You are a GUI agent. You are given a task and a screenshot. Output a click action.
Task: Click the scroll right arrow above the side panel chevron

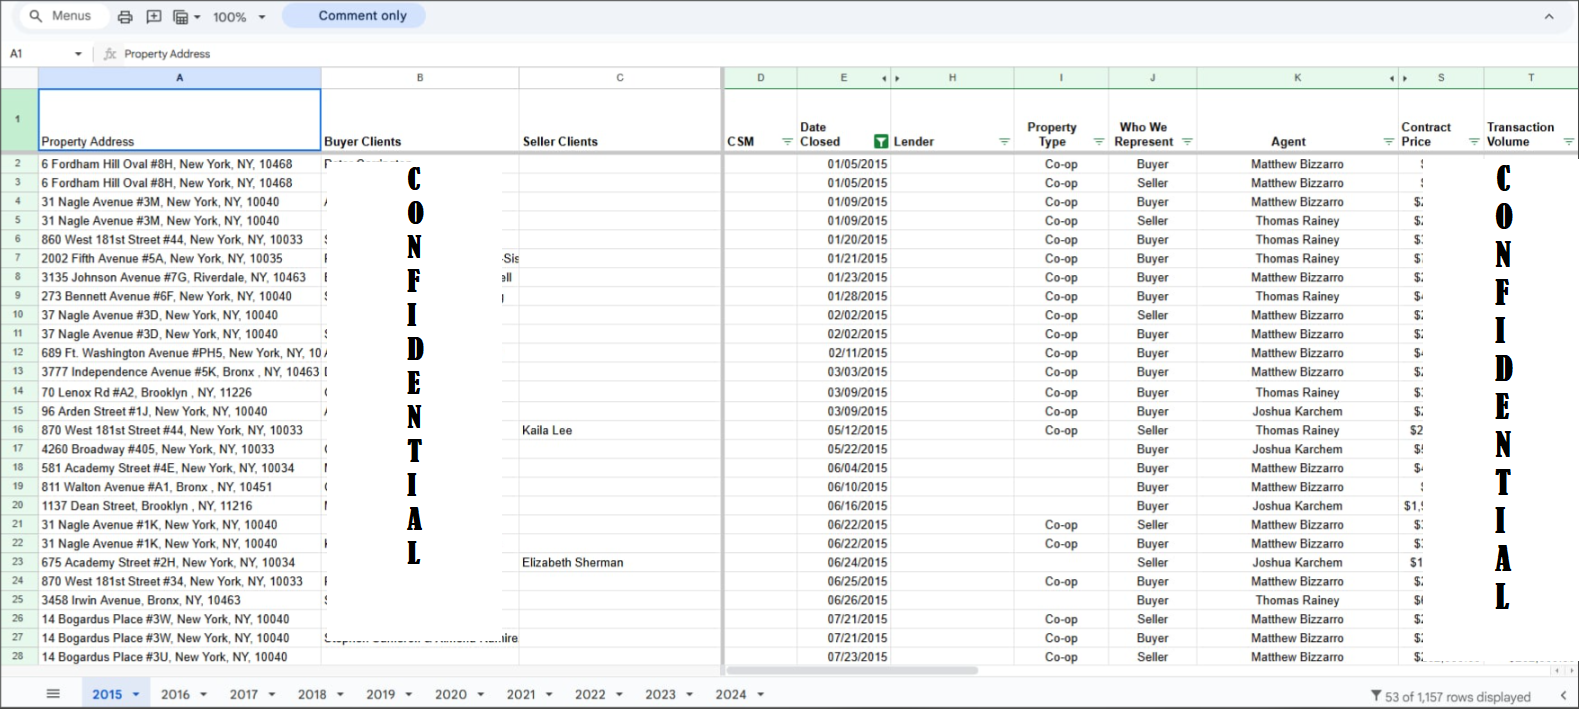point(1570,671)
